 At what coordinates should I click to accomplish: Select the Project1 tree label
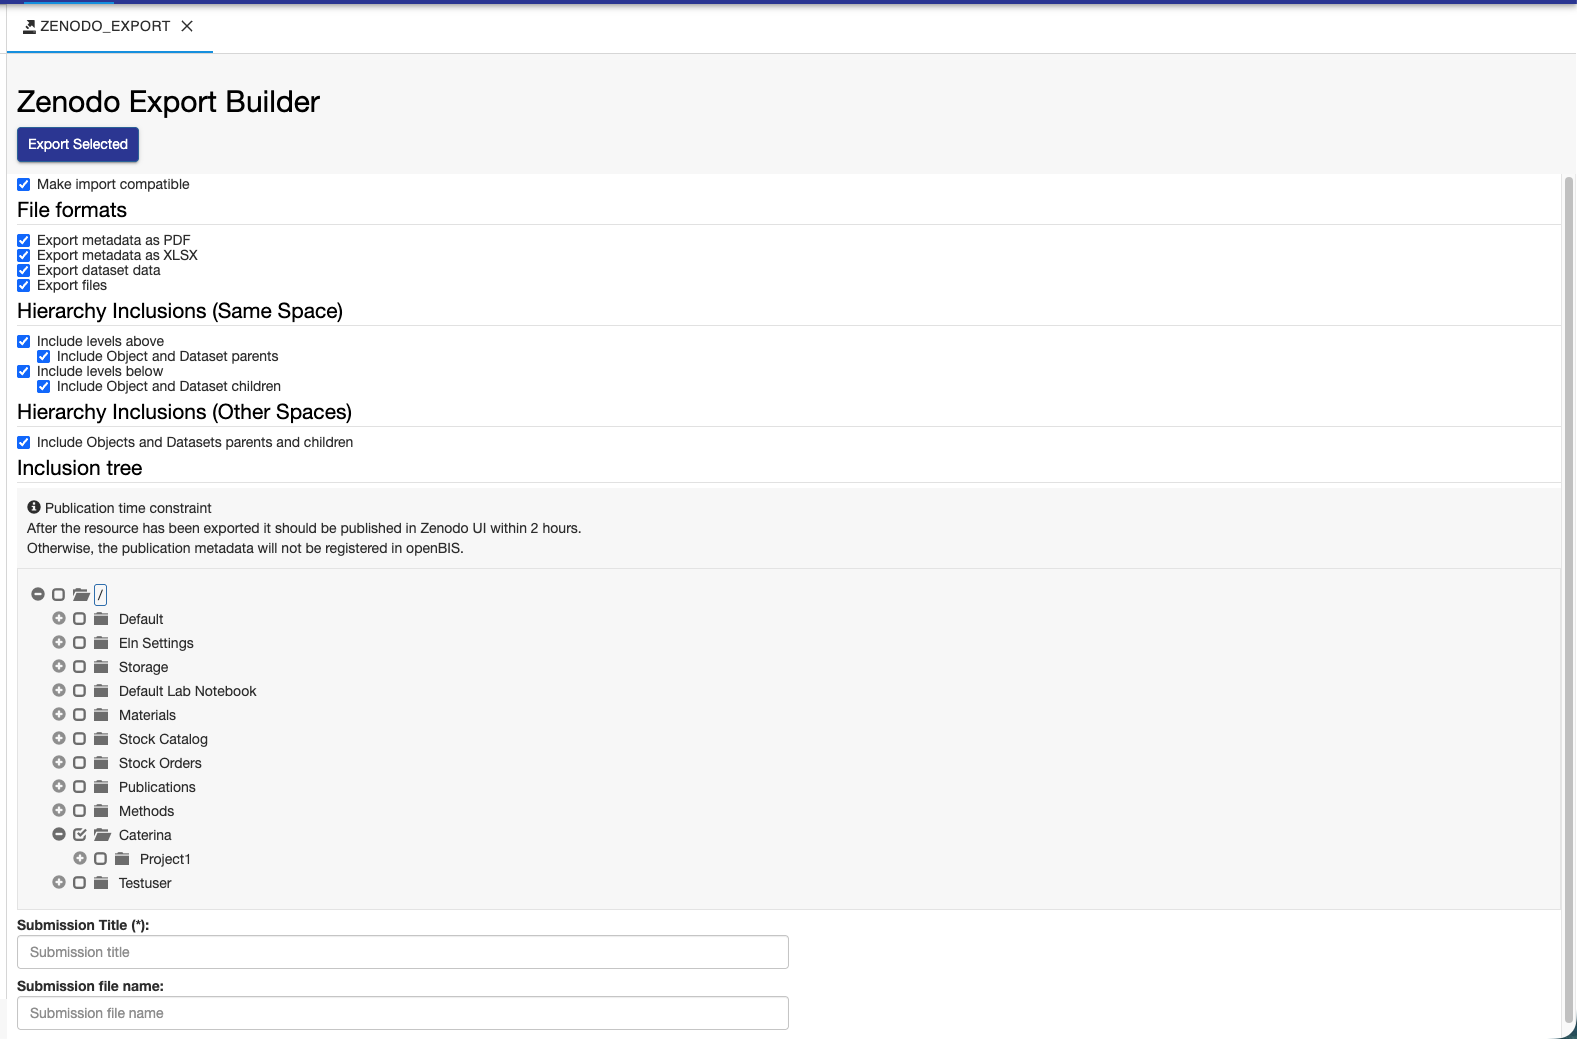tap(165, 859)
